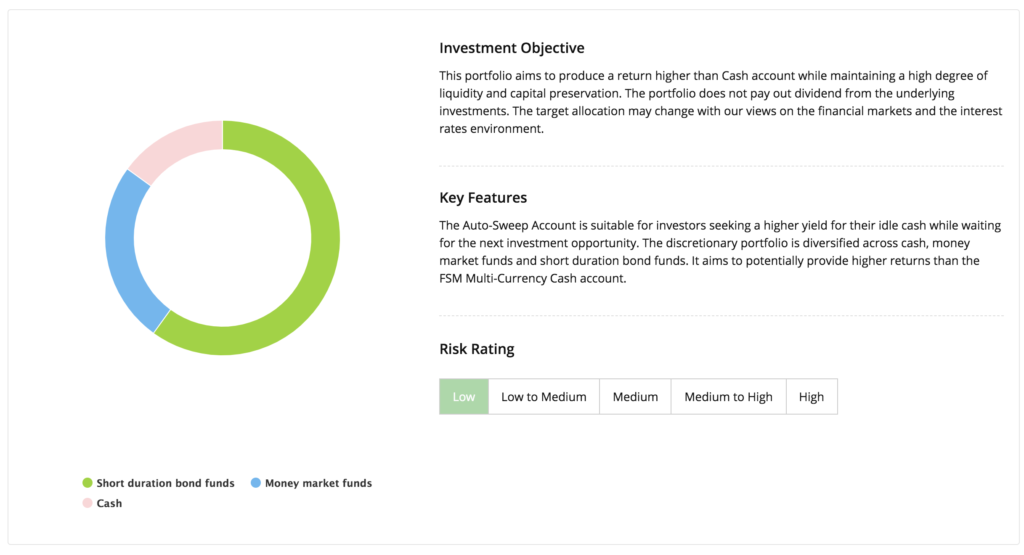Click the Investment Objective description paragraph
Viewport: 1024px width, 555px height.
720,102
